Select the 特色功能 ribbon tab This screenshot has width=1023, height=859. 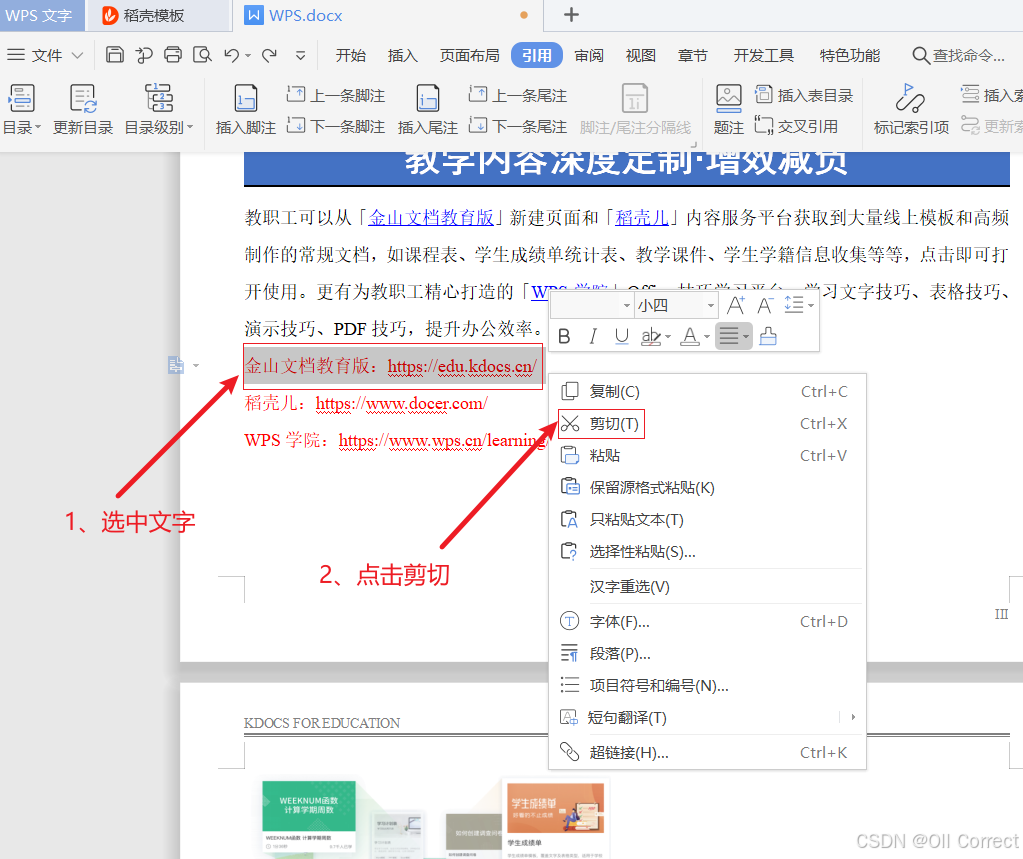coord(849,55)
